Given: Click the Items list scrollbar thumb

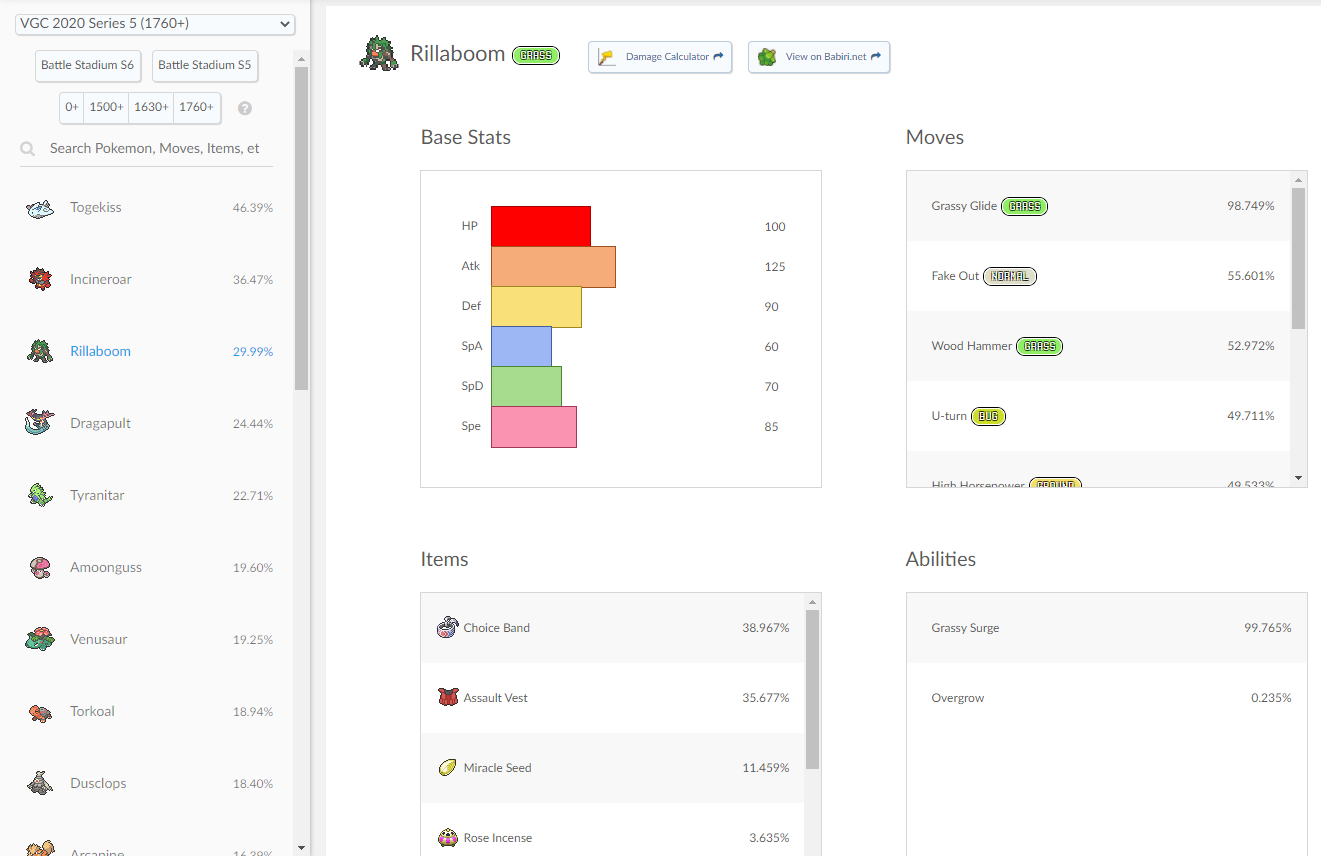Looking at the screenshot, I should pyautogui.click(x=812, y=689).
